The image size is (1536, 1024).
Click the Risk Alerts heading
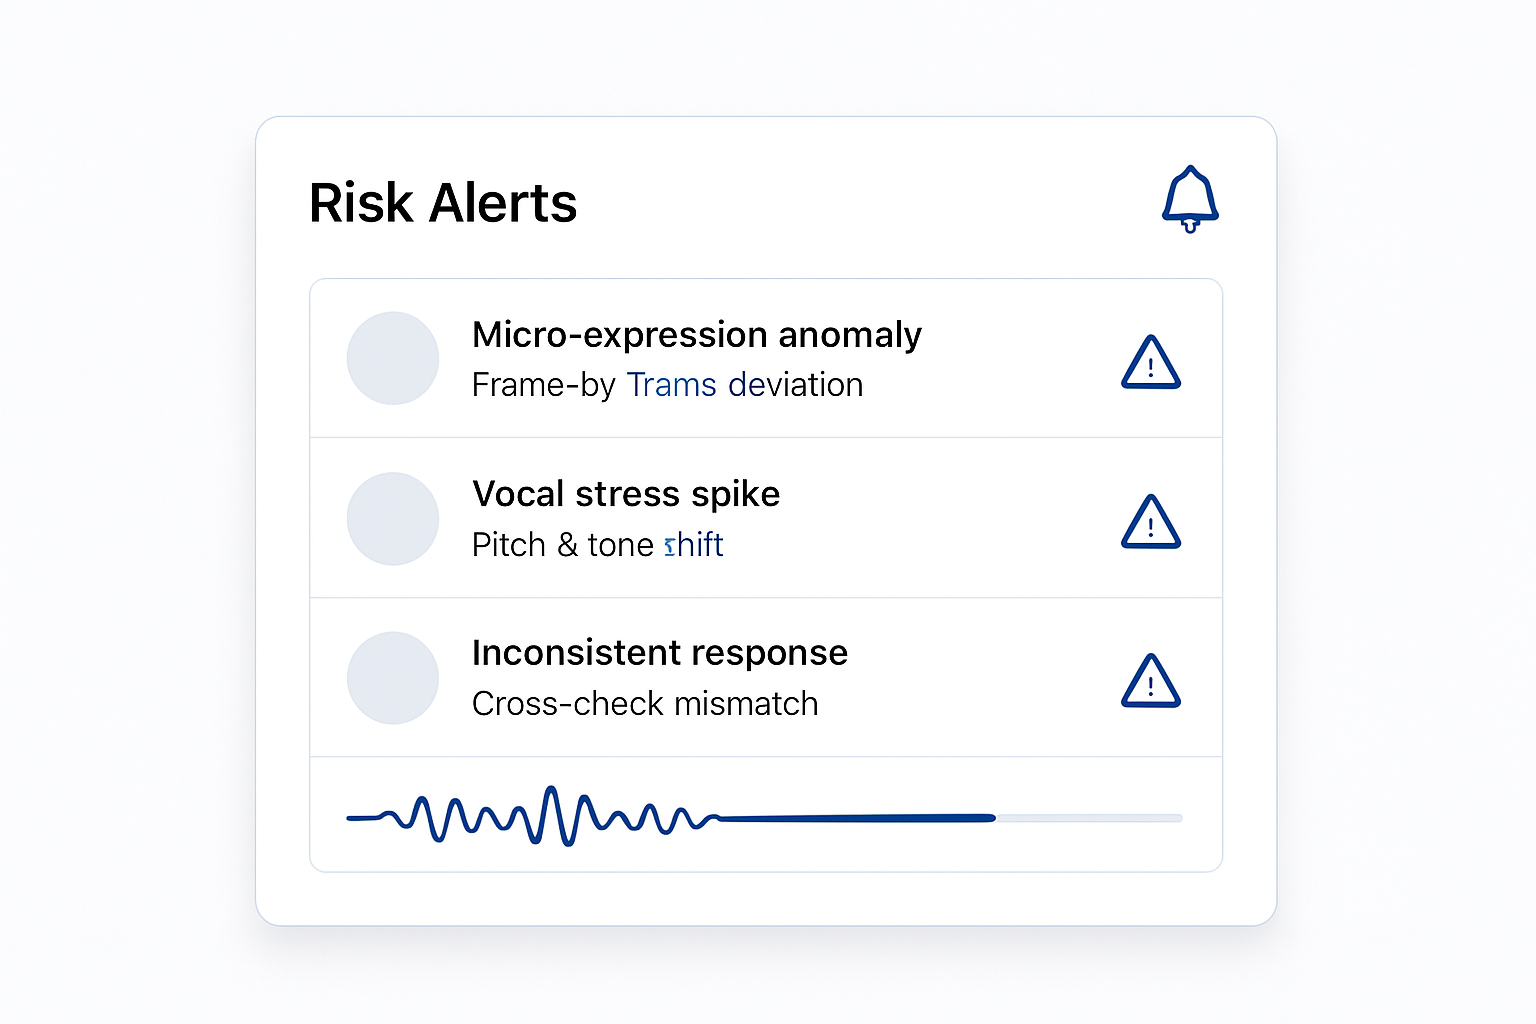443,203
